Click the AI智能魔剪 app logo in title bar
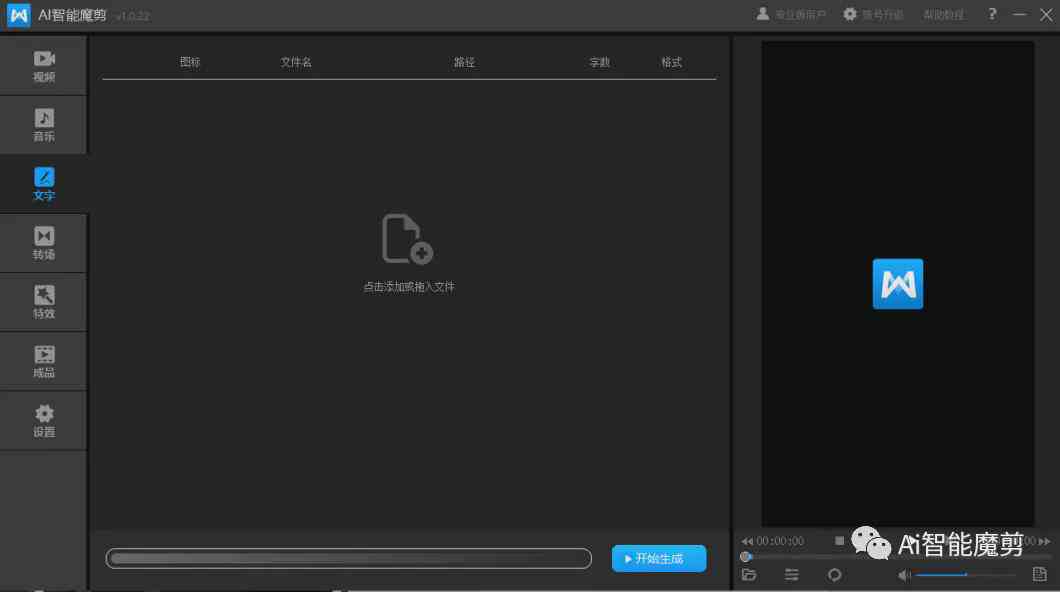This screenshot has height=592, width=1060. (18, 15)
